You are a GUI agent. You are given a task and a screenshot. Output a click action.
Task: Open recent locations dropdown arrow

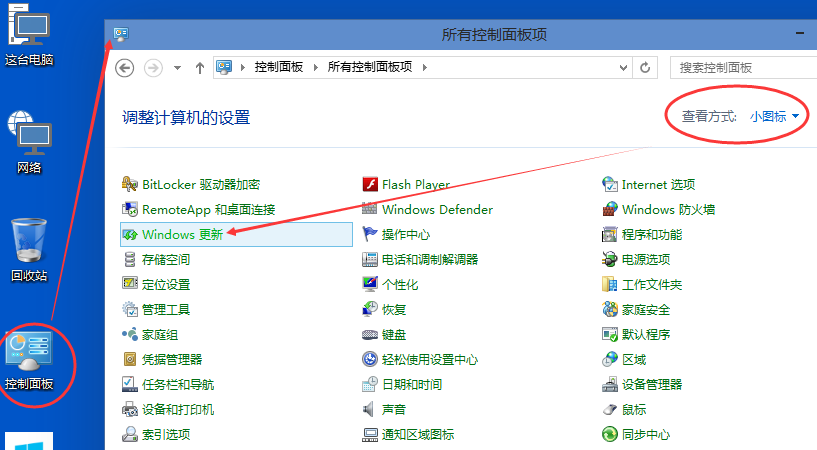[177, 67]
